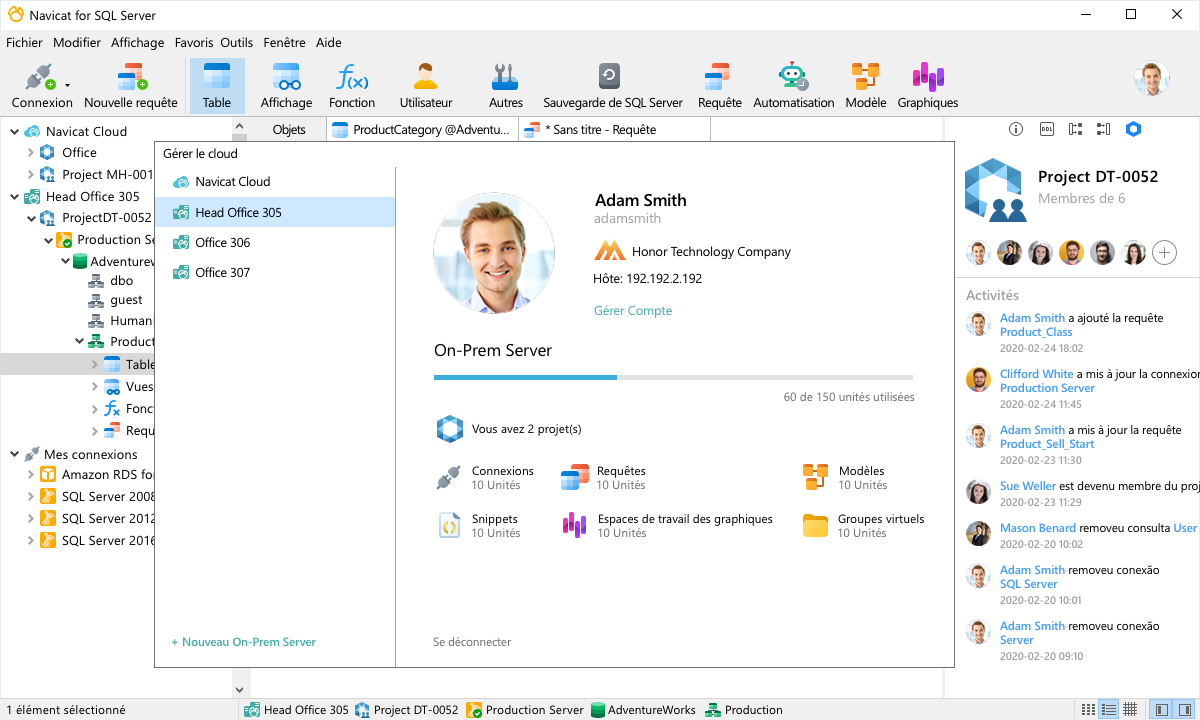The width and height of the screenshot is (1200, 720).
Task: Collapse the Head Office 305 tree node
Action: 14,197
